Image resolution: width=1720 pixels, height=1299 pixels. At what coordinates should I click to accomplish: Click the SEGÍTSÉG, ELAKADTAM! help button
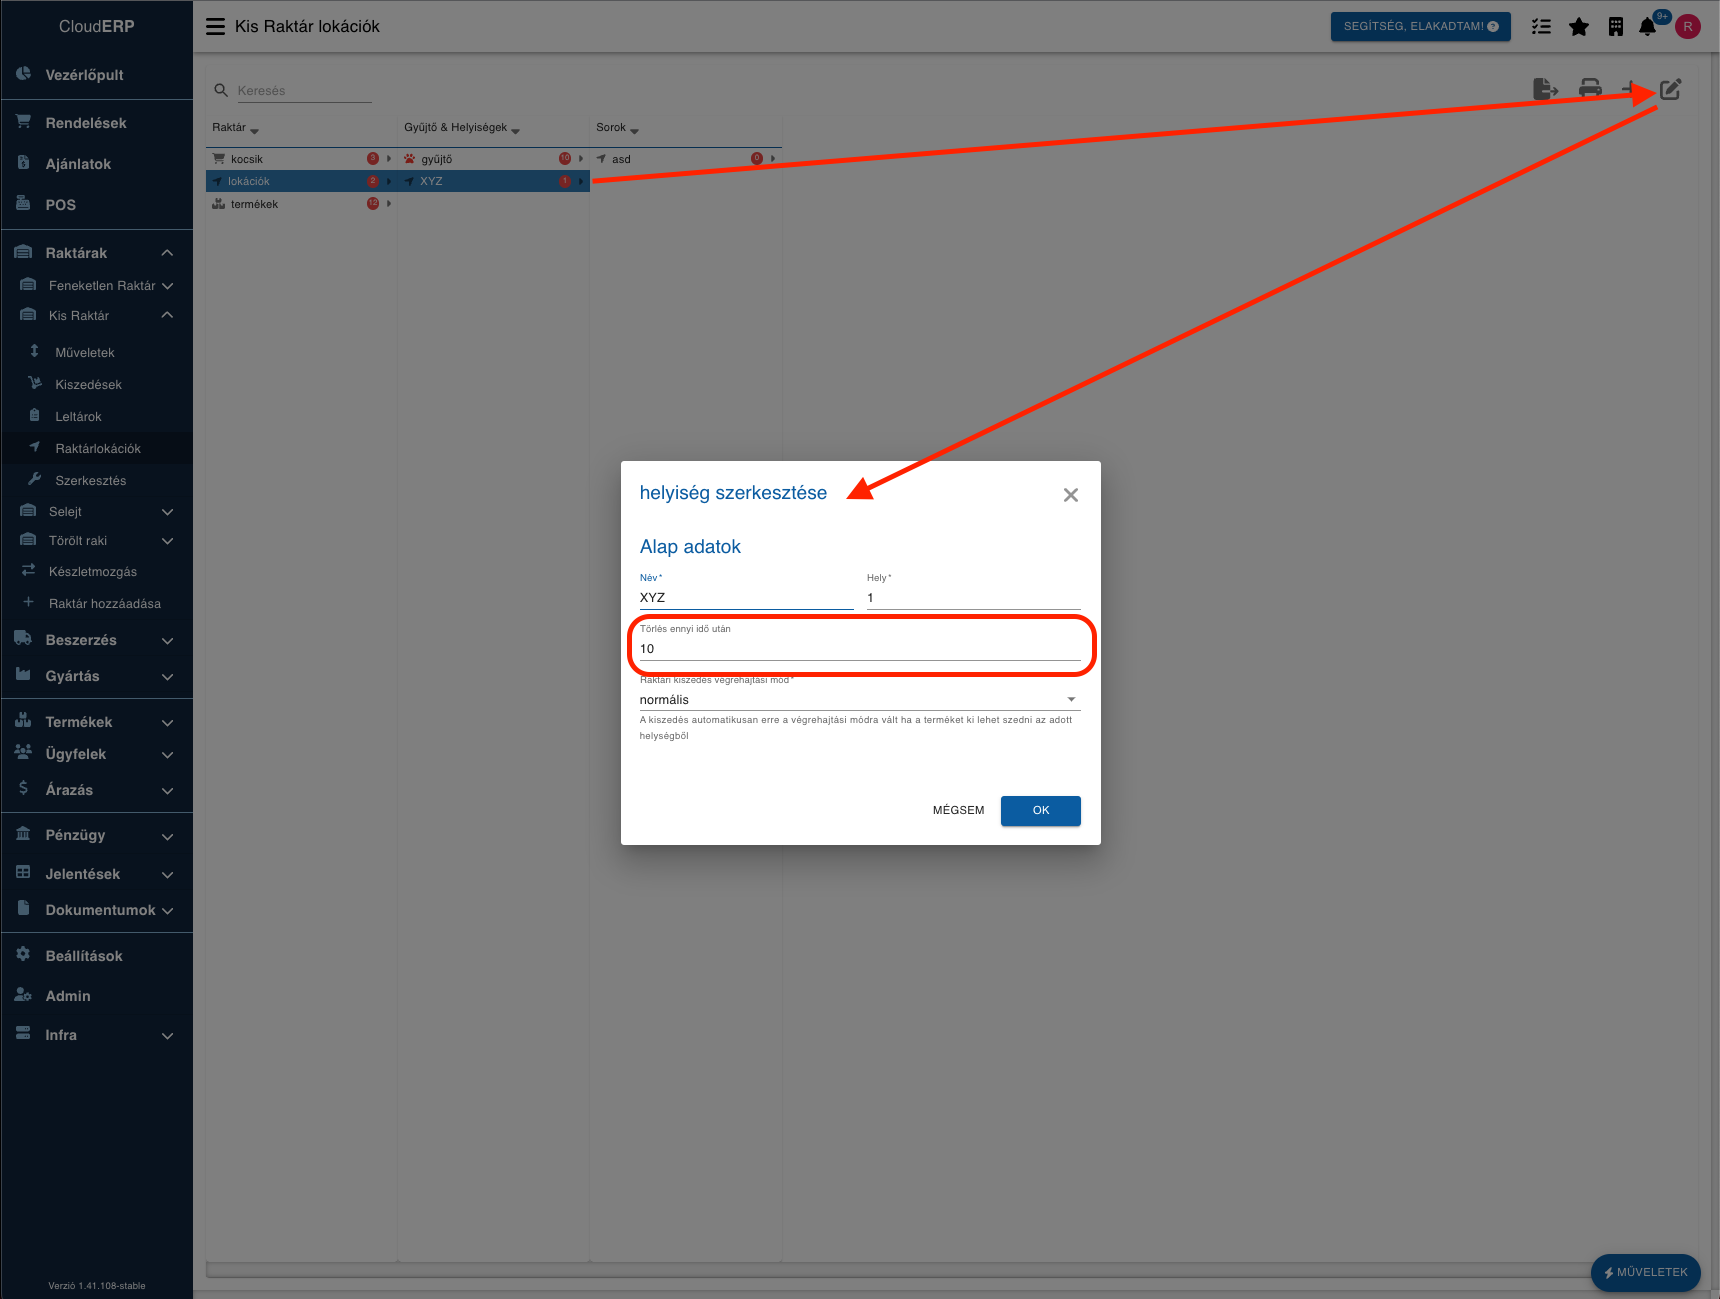pyautogui.click(x=1420, y=27)
